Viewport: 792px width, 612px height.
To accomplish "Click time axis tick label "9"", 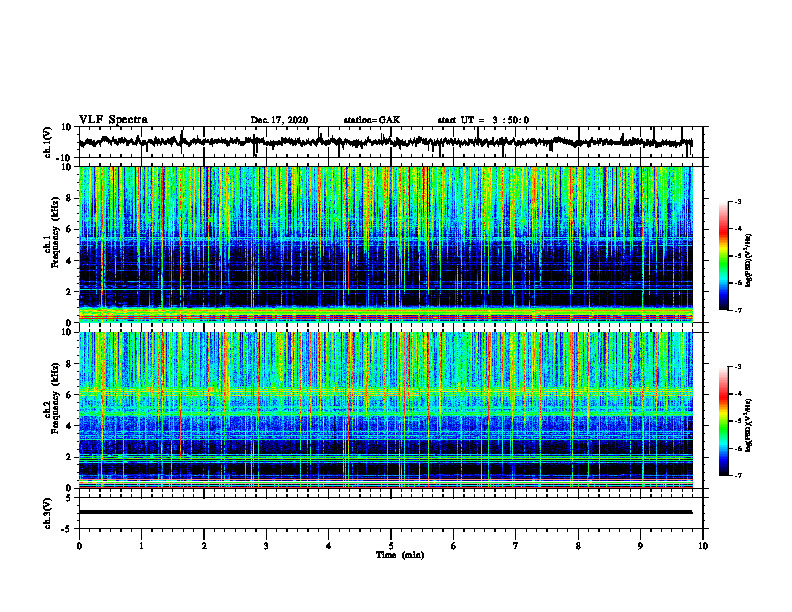I will click(x=640, y=546).
